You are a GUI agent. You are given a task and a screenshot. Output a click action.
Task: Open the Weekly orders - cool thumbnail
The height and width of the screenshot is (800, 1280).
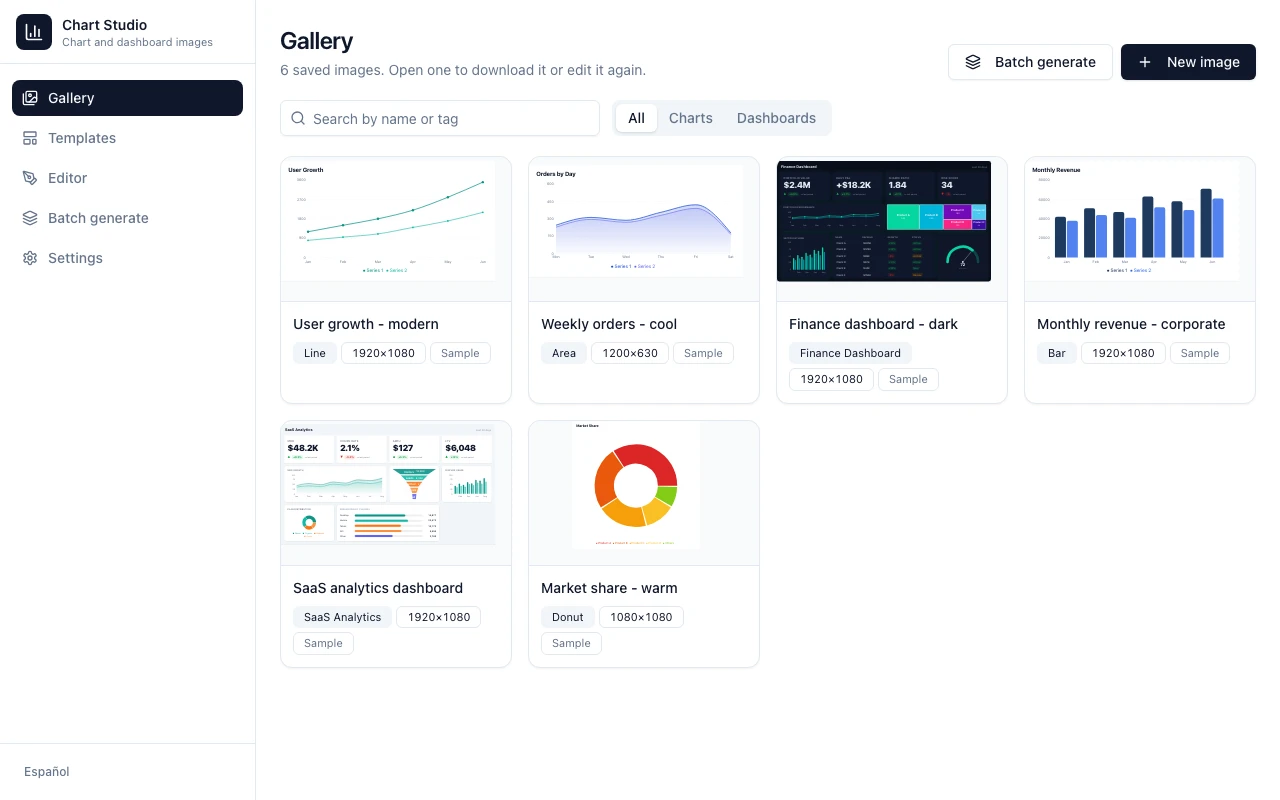[x=644, y=229]
